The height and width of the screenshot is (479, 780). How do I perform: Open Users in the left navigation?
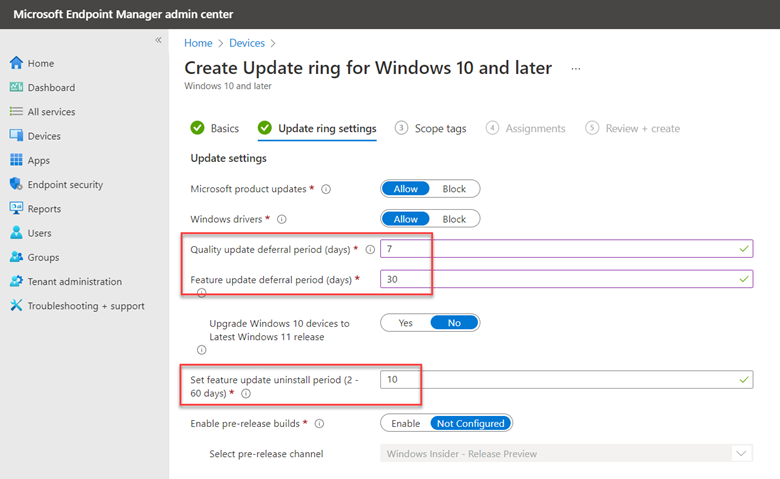pos(39,233)
